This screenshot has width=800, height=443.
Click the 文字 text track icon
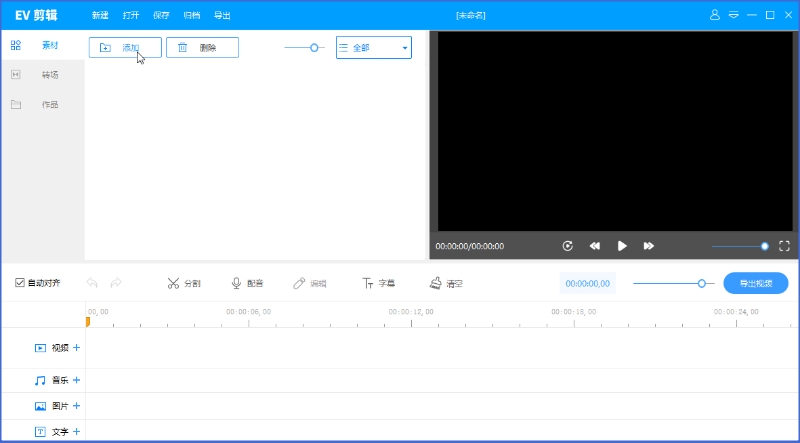[40, 432]
